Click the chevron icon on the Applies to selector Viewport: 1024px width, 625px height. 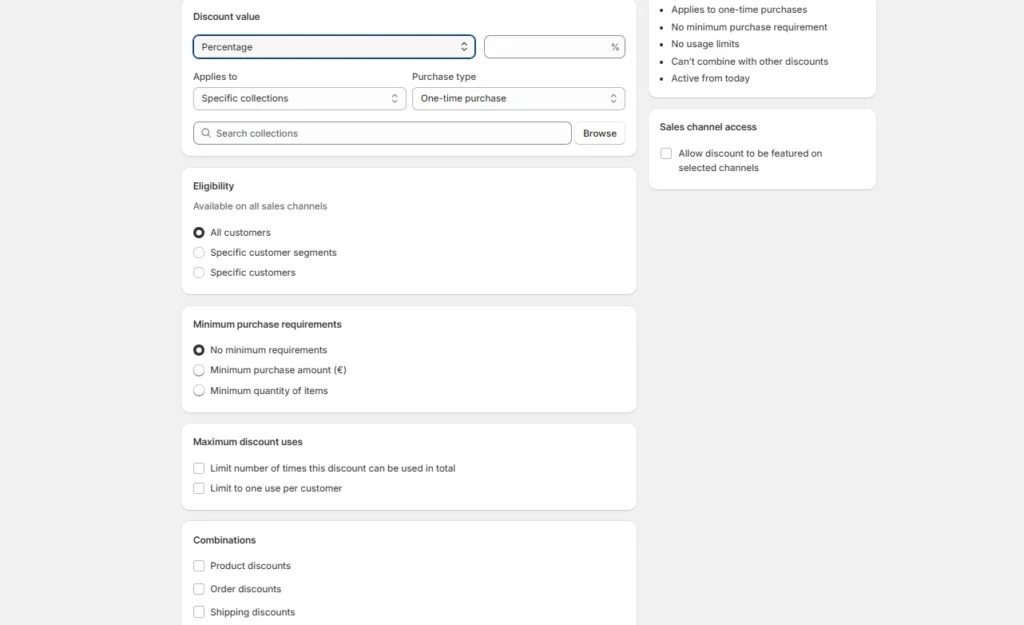[x=394, y=98]
